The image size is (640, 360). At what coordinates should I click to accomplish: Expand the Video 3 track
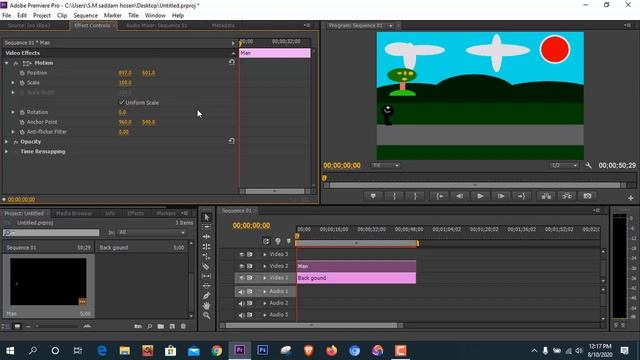click(264, 254)
